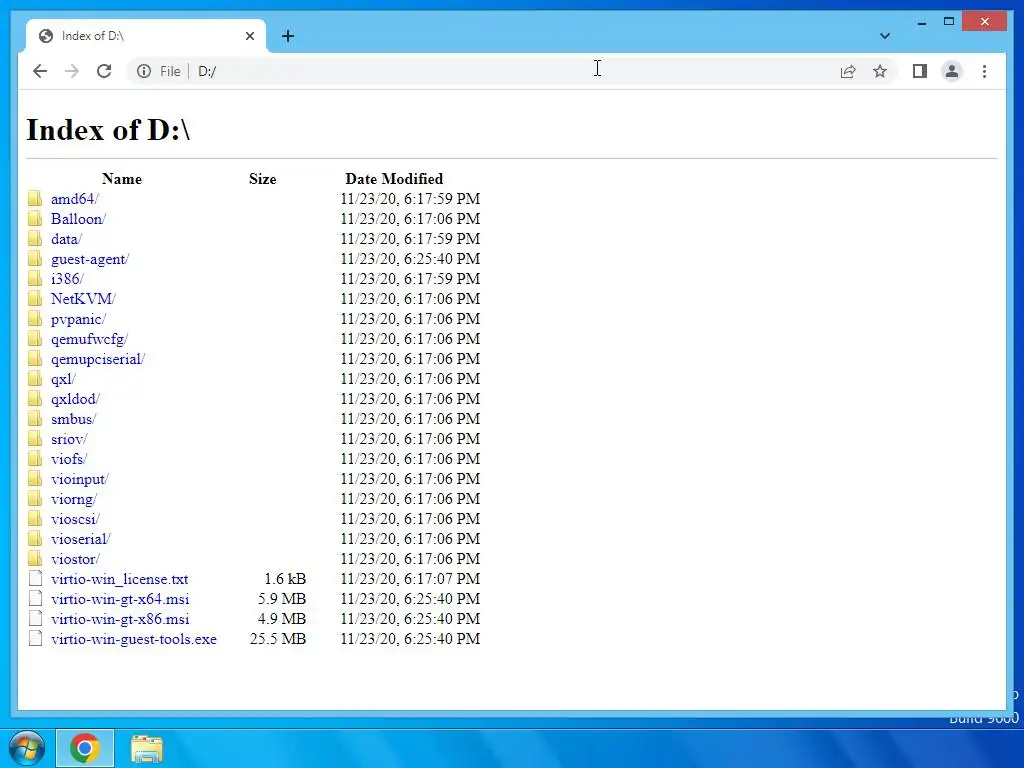Click file icon beside virtio-win_license.txt
Viewport: 1024px width, 768px height.
pos(36,579)
